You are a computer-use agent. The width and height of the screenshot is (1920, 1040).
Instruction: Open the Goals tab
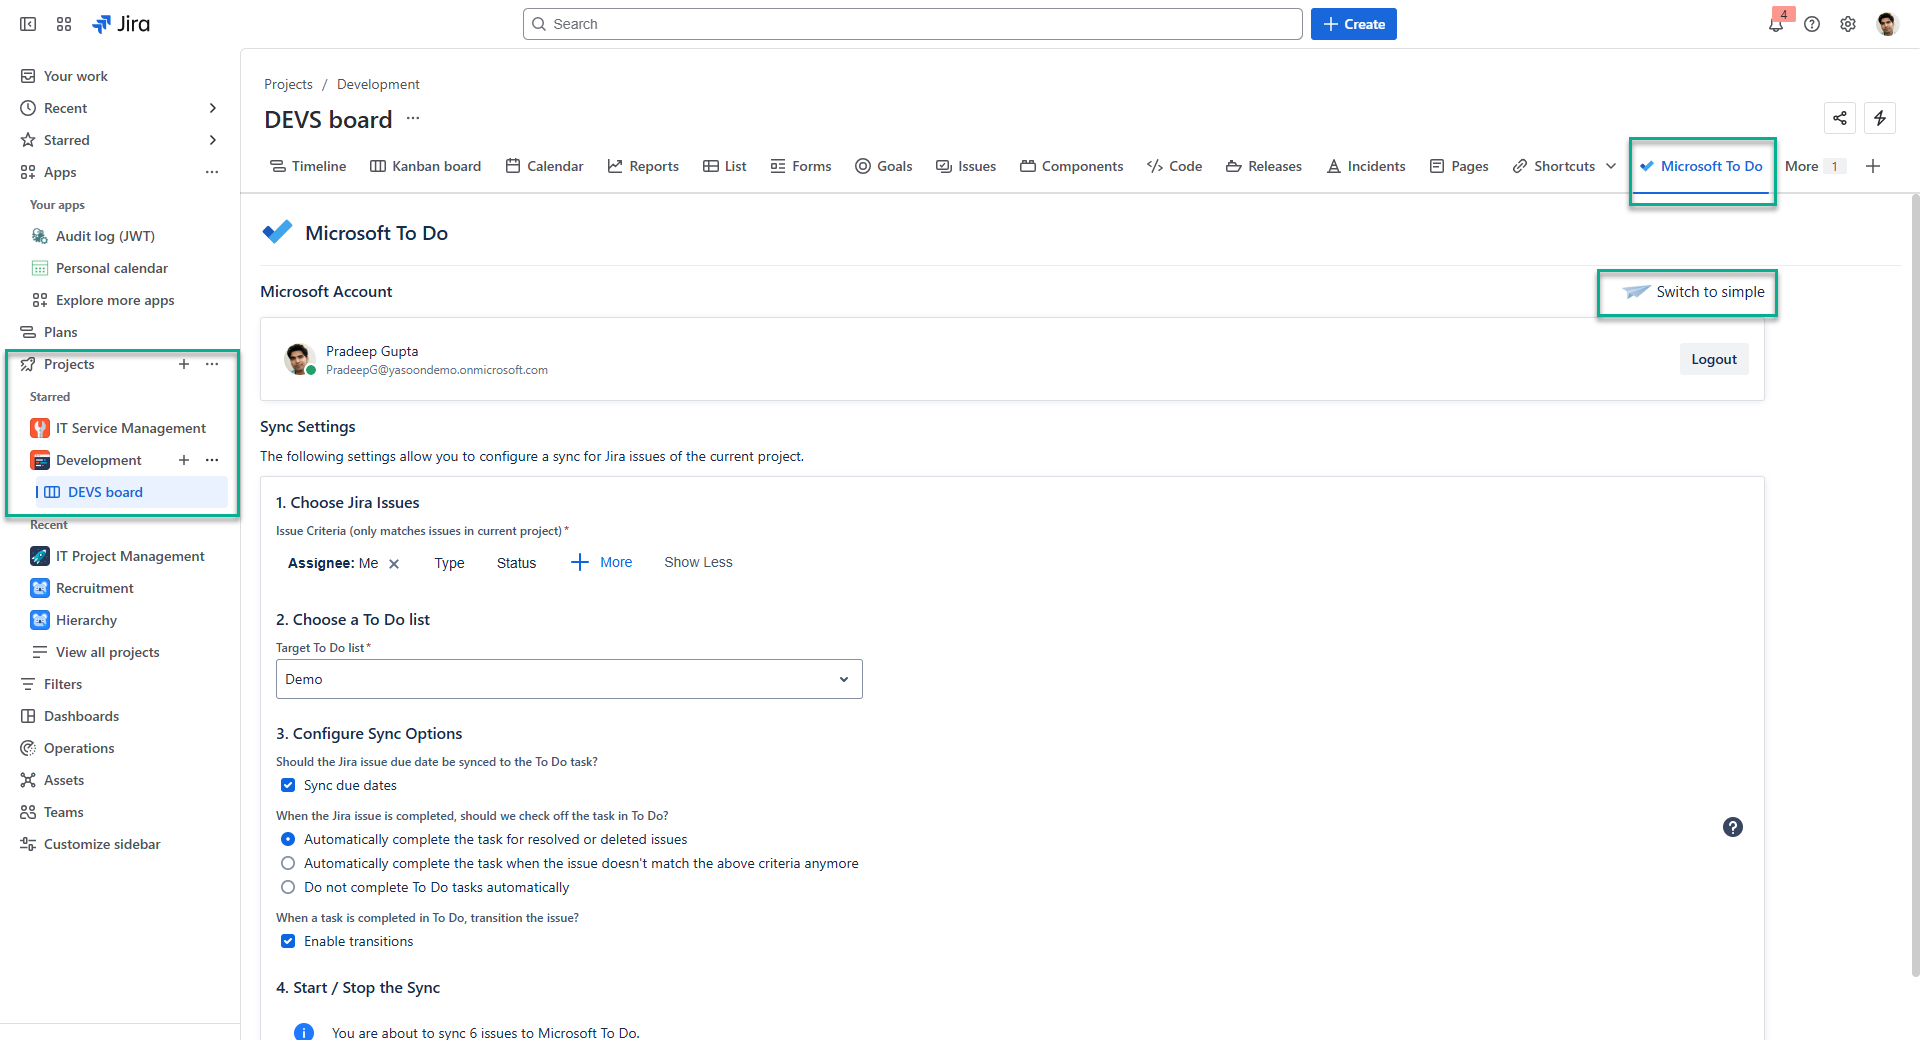click(884, 166)
